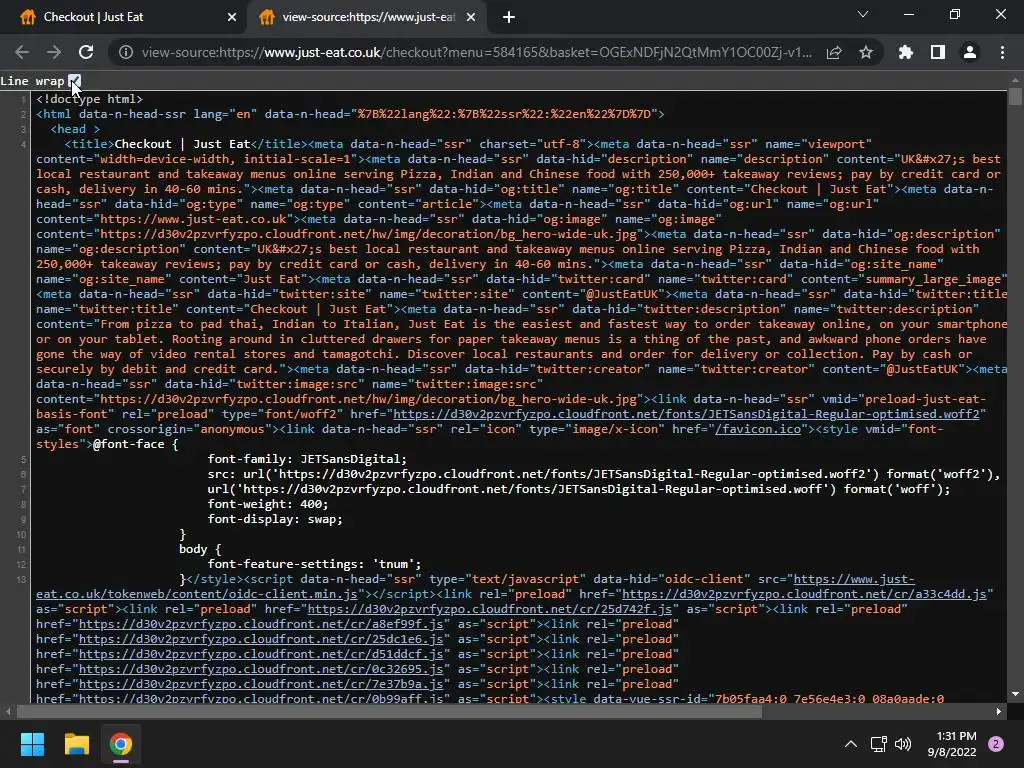1024x768 pixels.
Task: Open a new browser tab
Action: pyautogui.click(x=509, y=17)
